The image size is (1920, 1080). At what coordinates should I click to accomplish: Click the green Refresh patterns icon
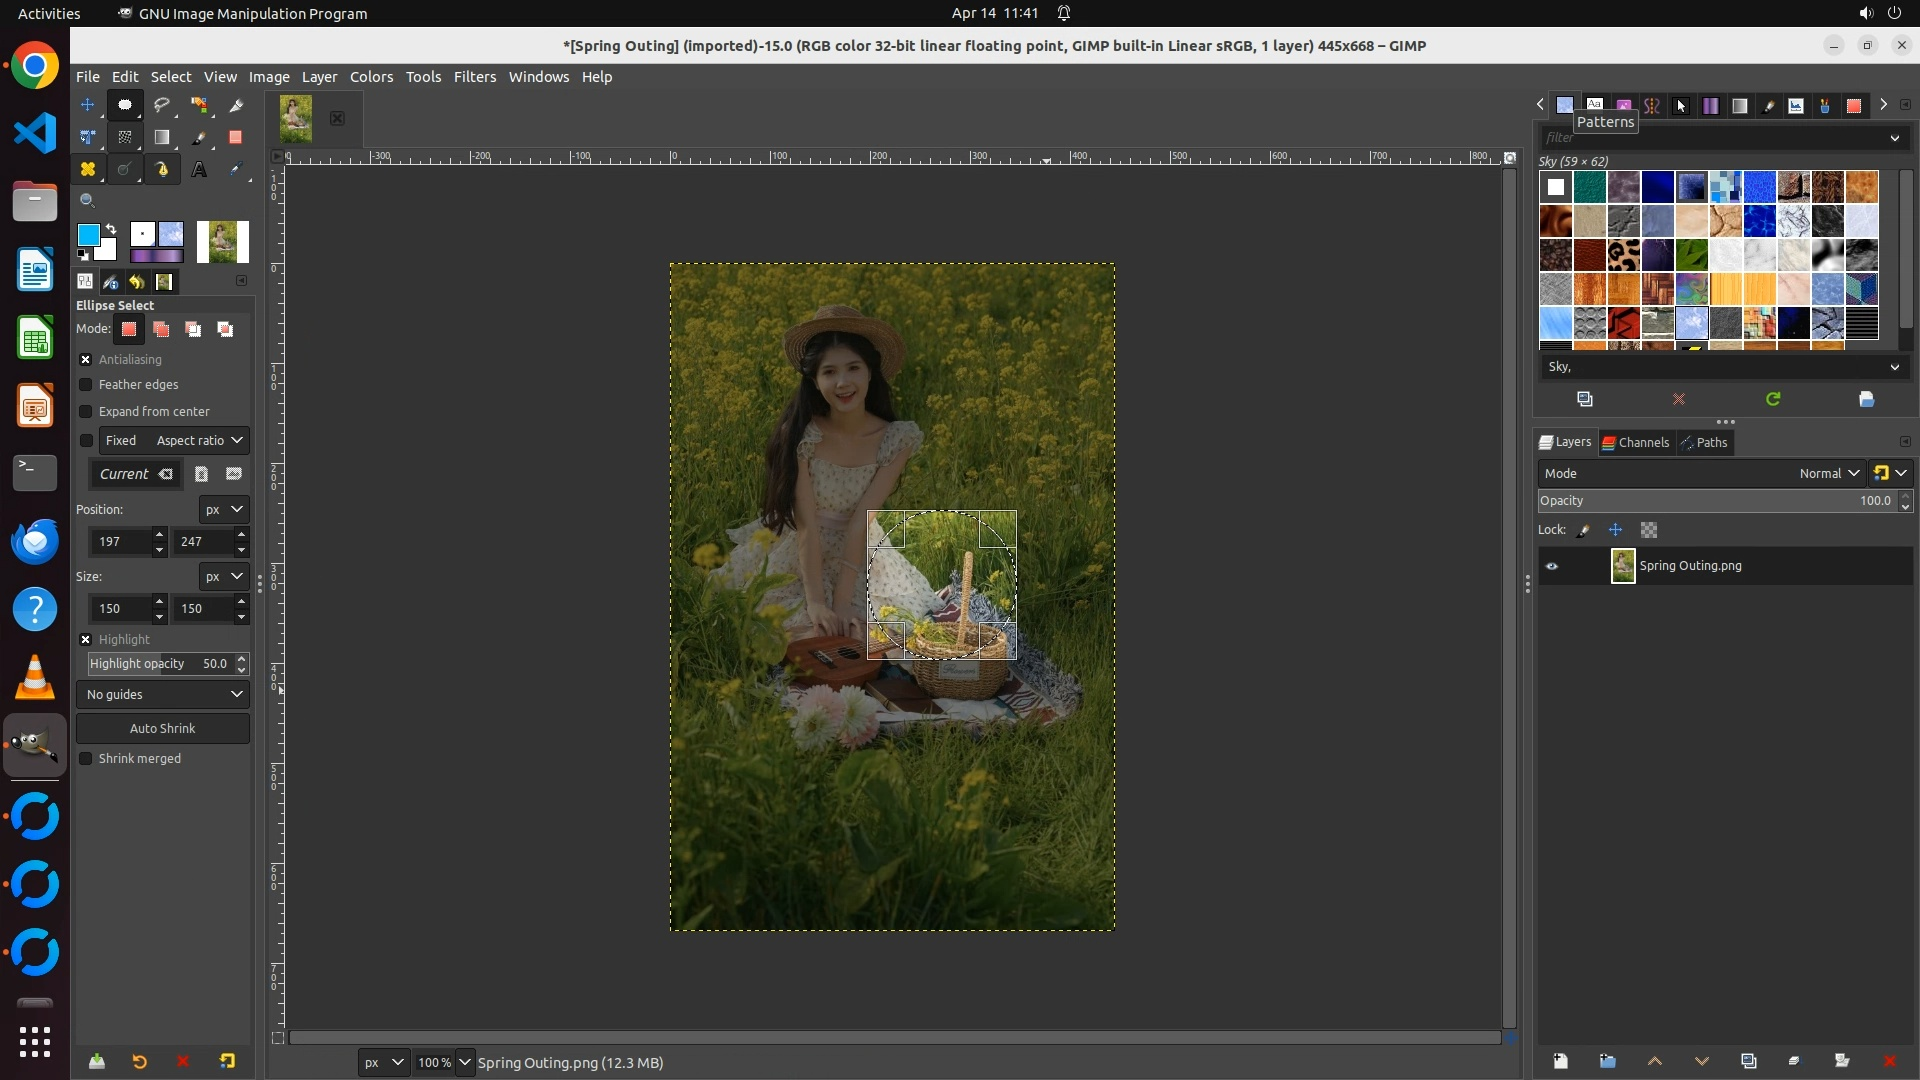tap(1773, 399)
